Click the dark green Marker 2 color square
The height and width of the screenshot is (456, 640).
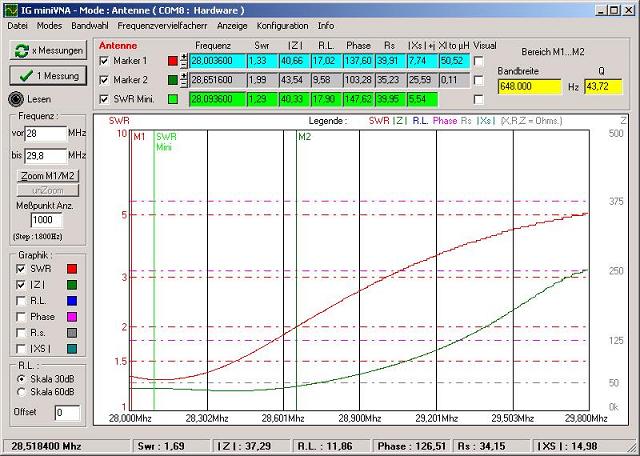[x=172, y=80]
